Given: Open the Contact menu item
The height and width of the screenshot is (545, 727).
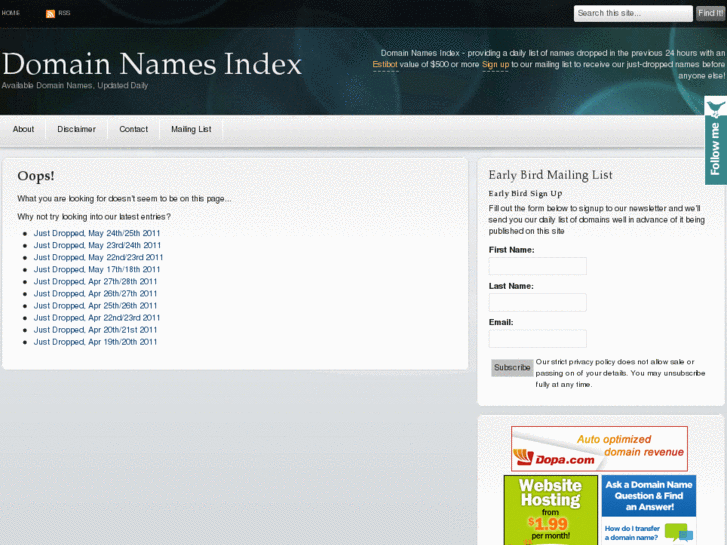Looking at the screenshot, I should [x=134, y=129].
